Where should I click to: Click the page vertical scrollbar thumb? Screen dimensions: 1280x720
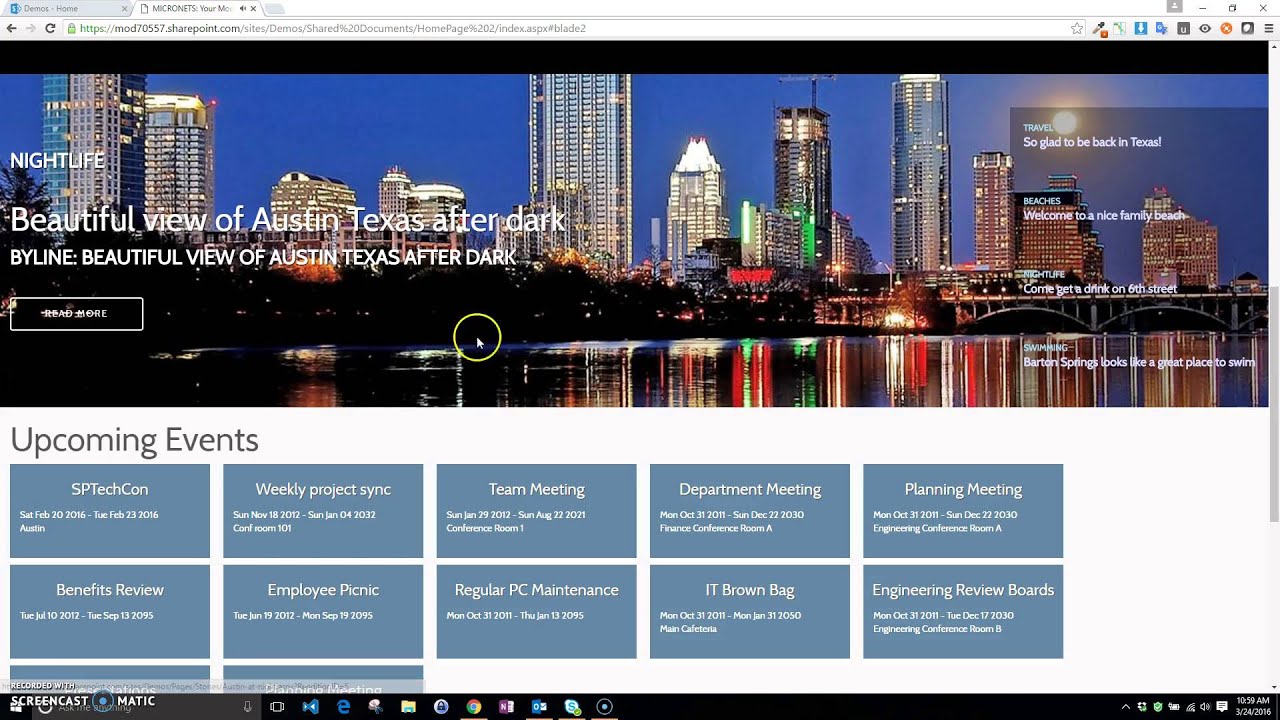1274,405
